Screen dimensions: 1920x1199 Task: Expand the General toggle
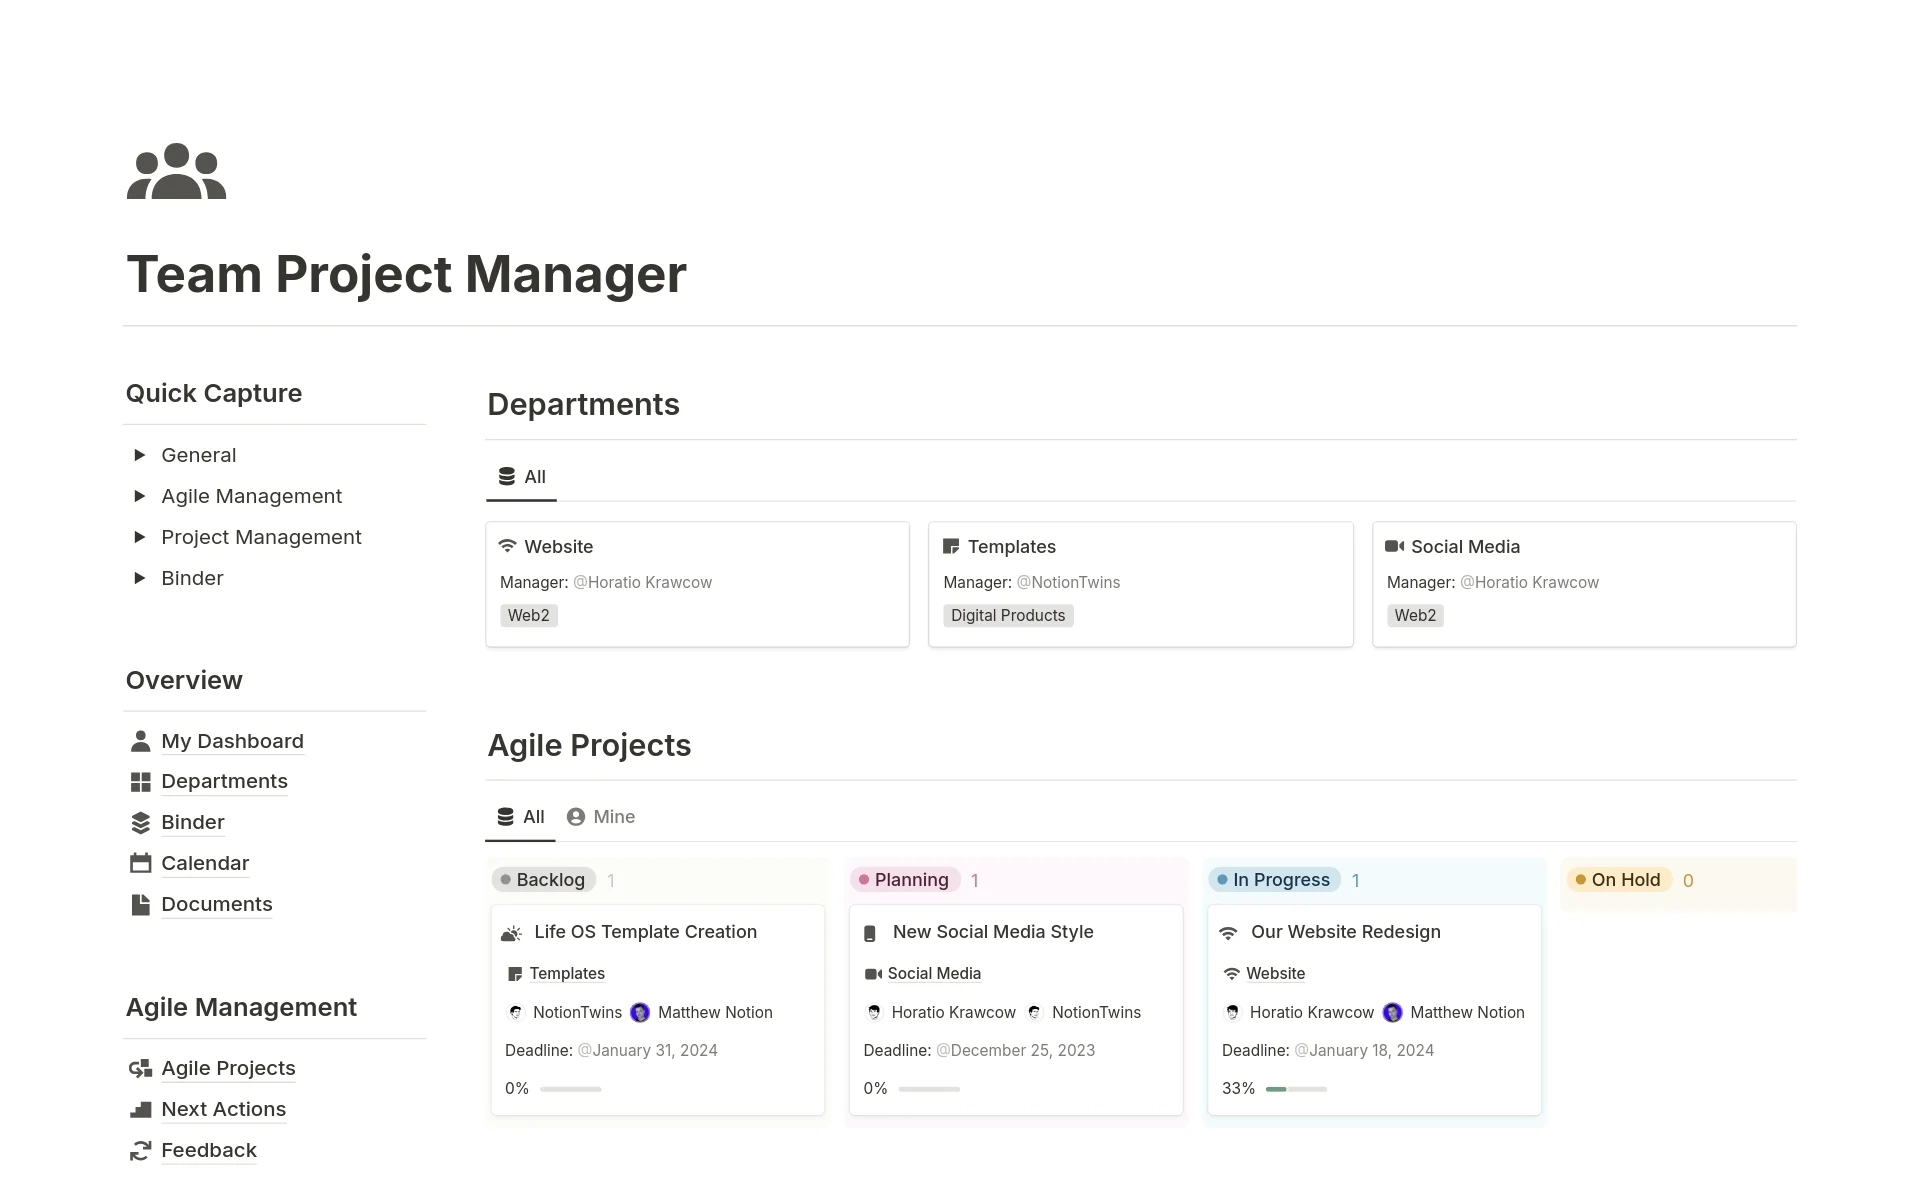point(139,455)
